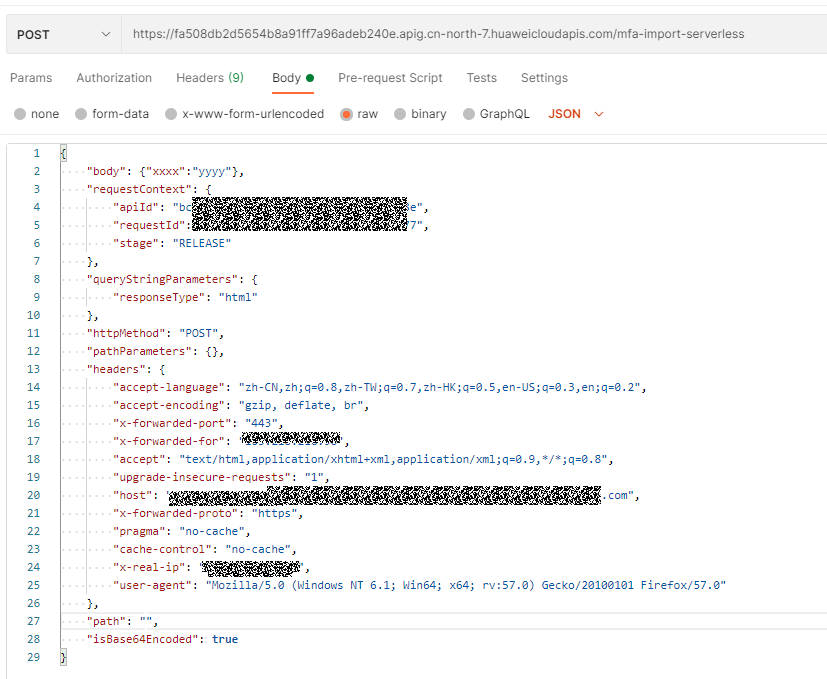
Task: Go to the Headers (9) tab
Action: point(209,78)
